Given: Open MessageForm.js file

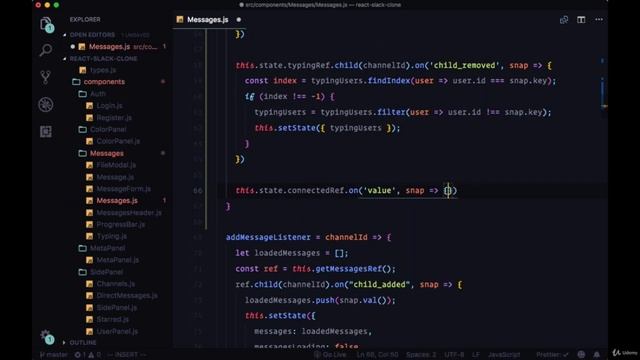Looking at the screenshot, I should (124, 189).
